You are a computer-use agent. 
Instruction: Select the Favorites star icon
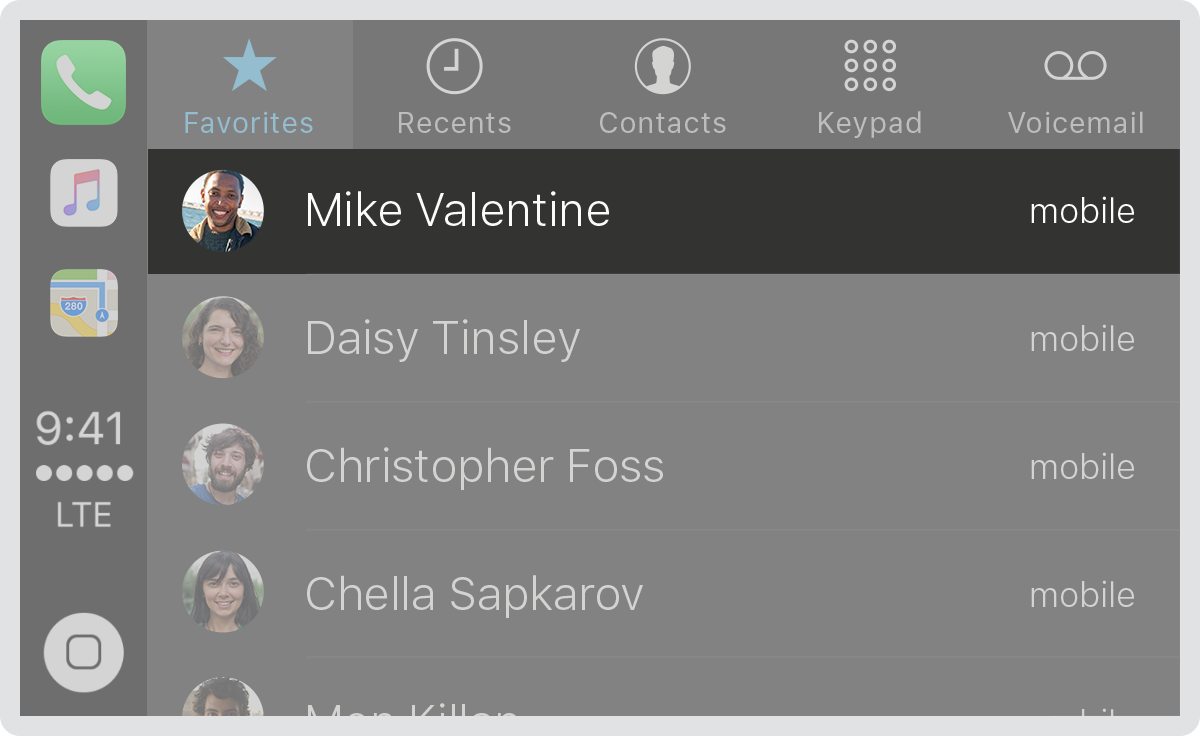point(249,66)
